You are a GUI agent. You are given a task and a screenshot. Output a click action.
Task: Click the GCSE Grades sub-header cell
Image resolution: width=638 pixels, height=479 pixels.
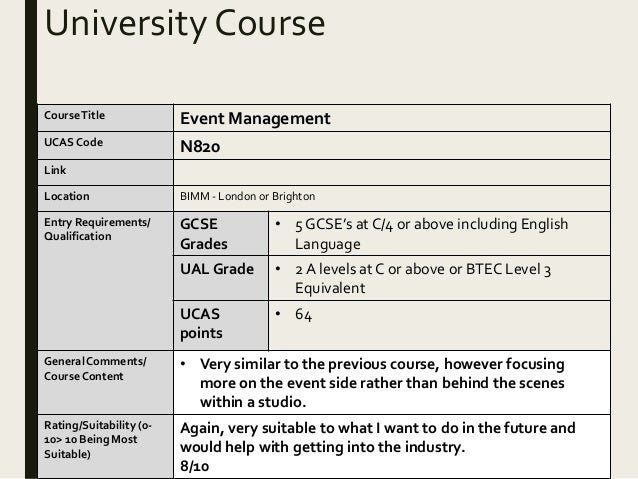221,234
